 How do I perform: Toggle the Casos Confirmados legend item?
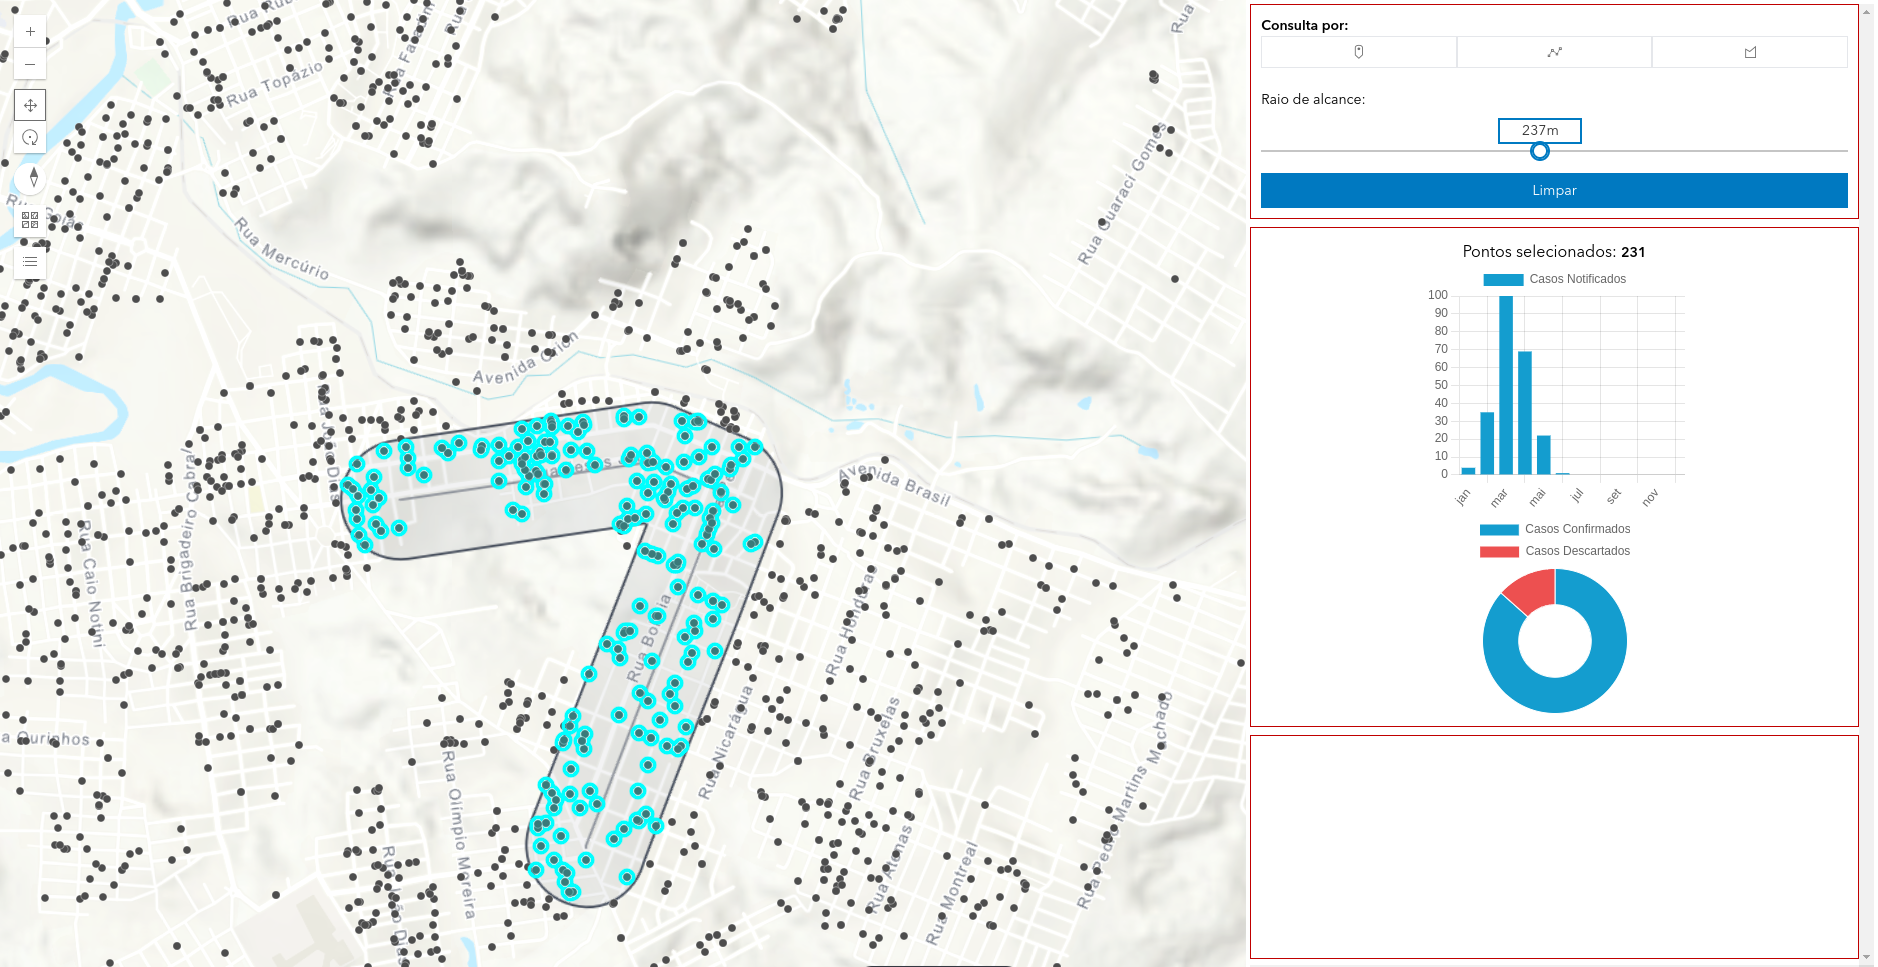click(x=1555, y=529)
